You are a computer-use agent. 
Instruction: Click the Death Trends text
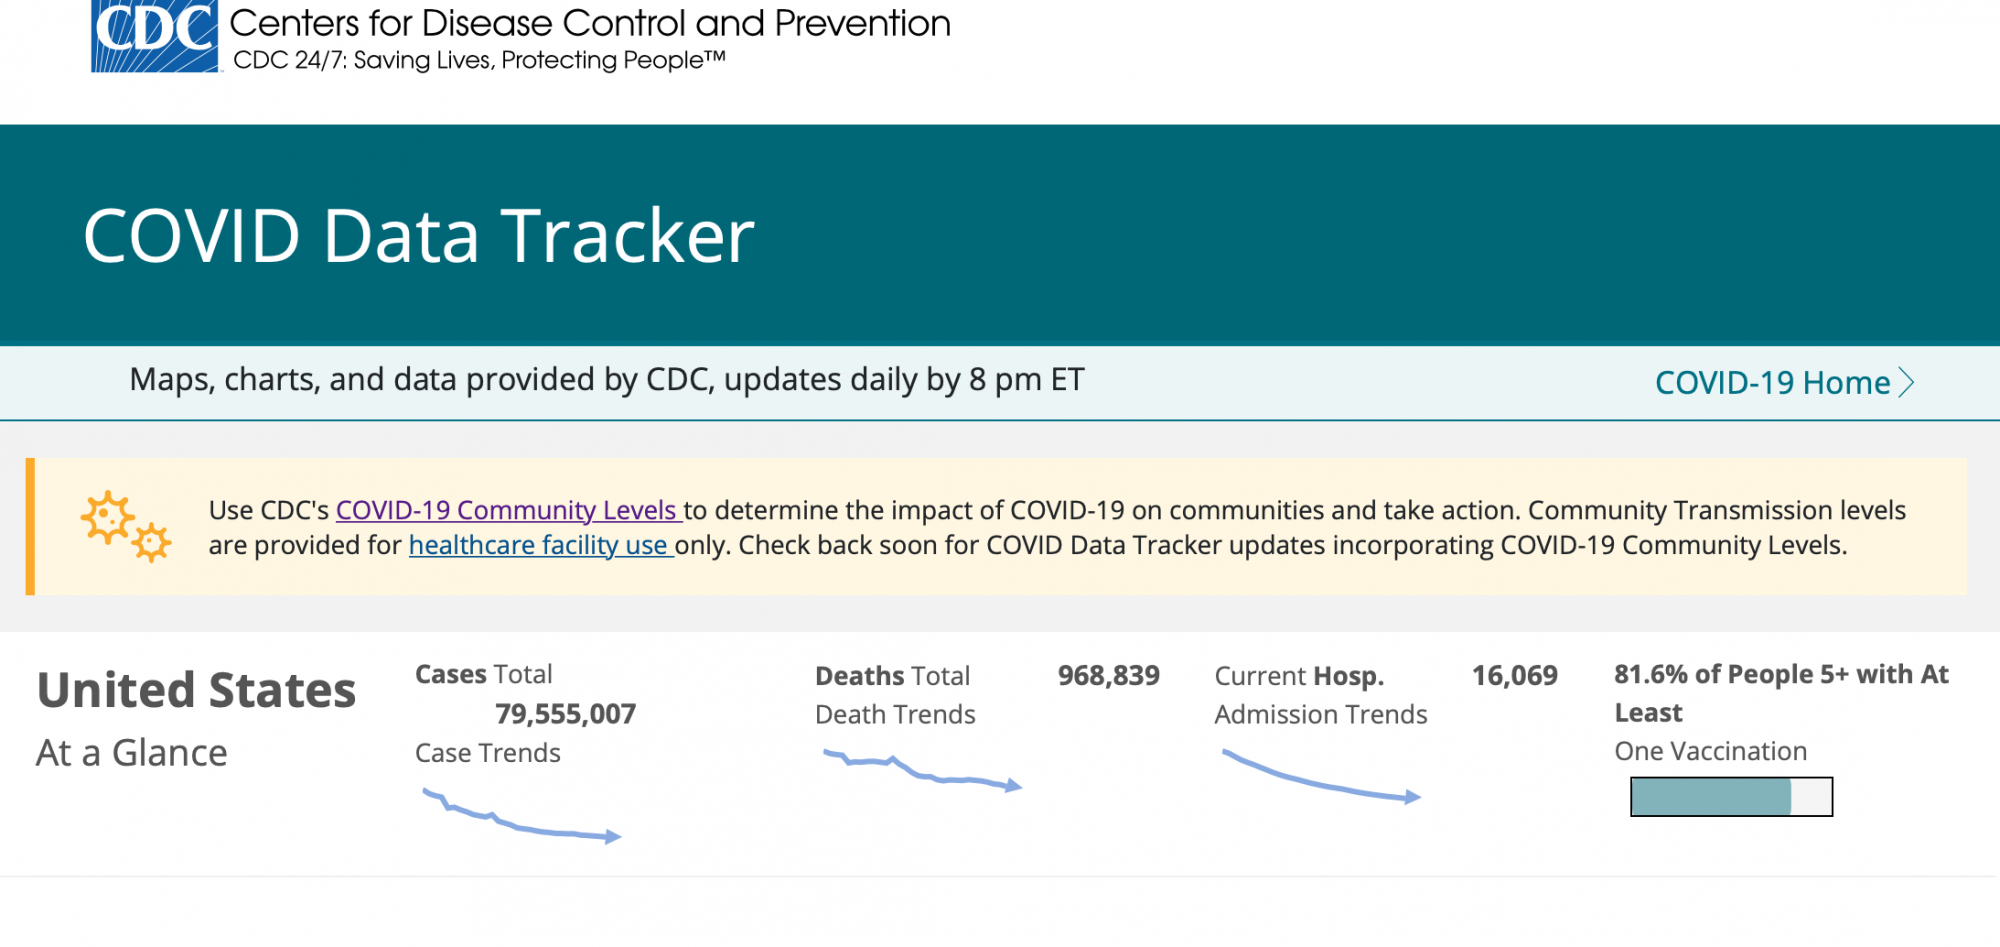[x=895, y=714]
